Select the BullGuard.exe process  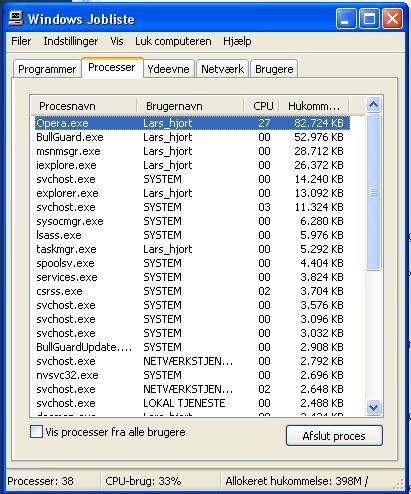(192, 137)
